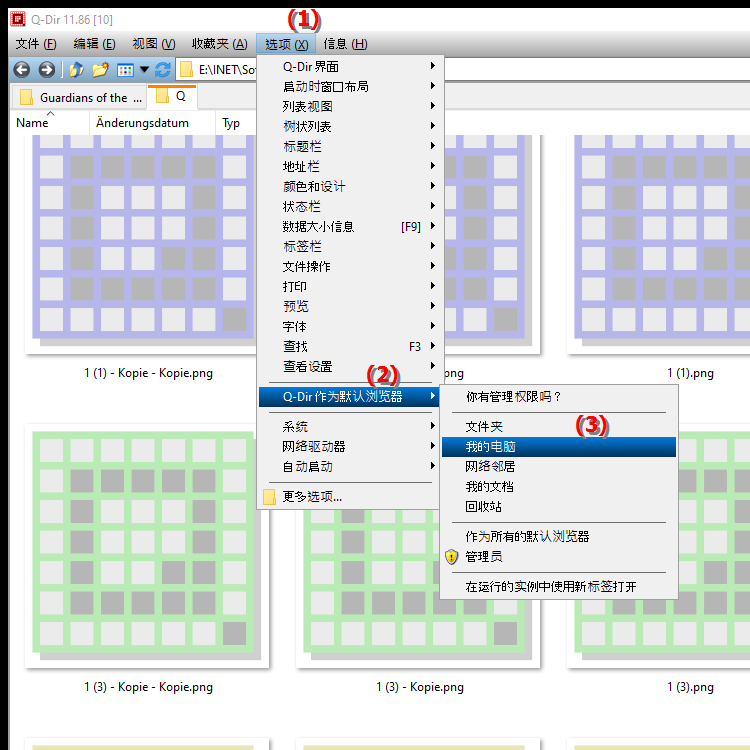The image size is (750, 750).
Task: Expand the 列表视图 submenu
Action: [350, 107]
